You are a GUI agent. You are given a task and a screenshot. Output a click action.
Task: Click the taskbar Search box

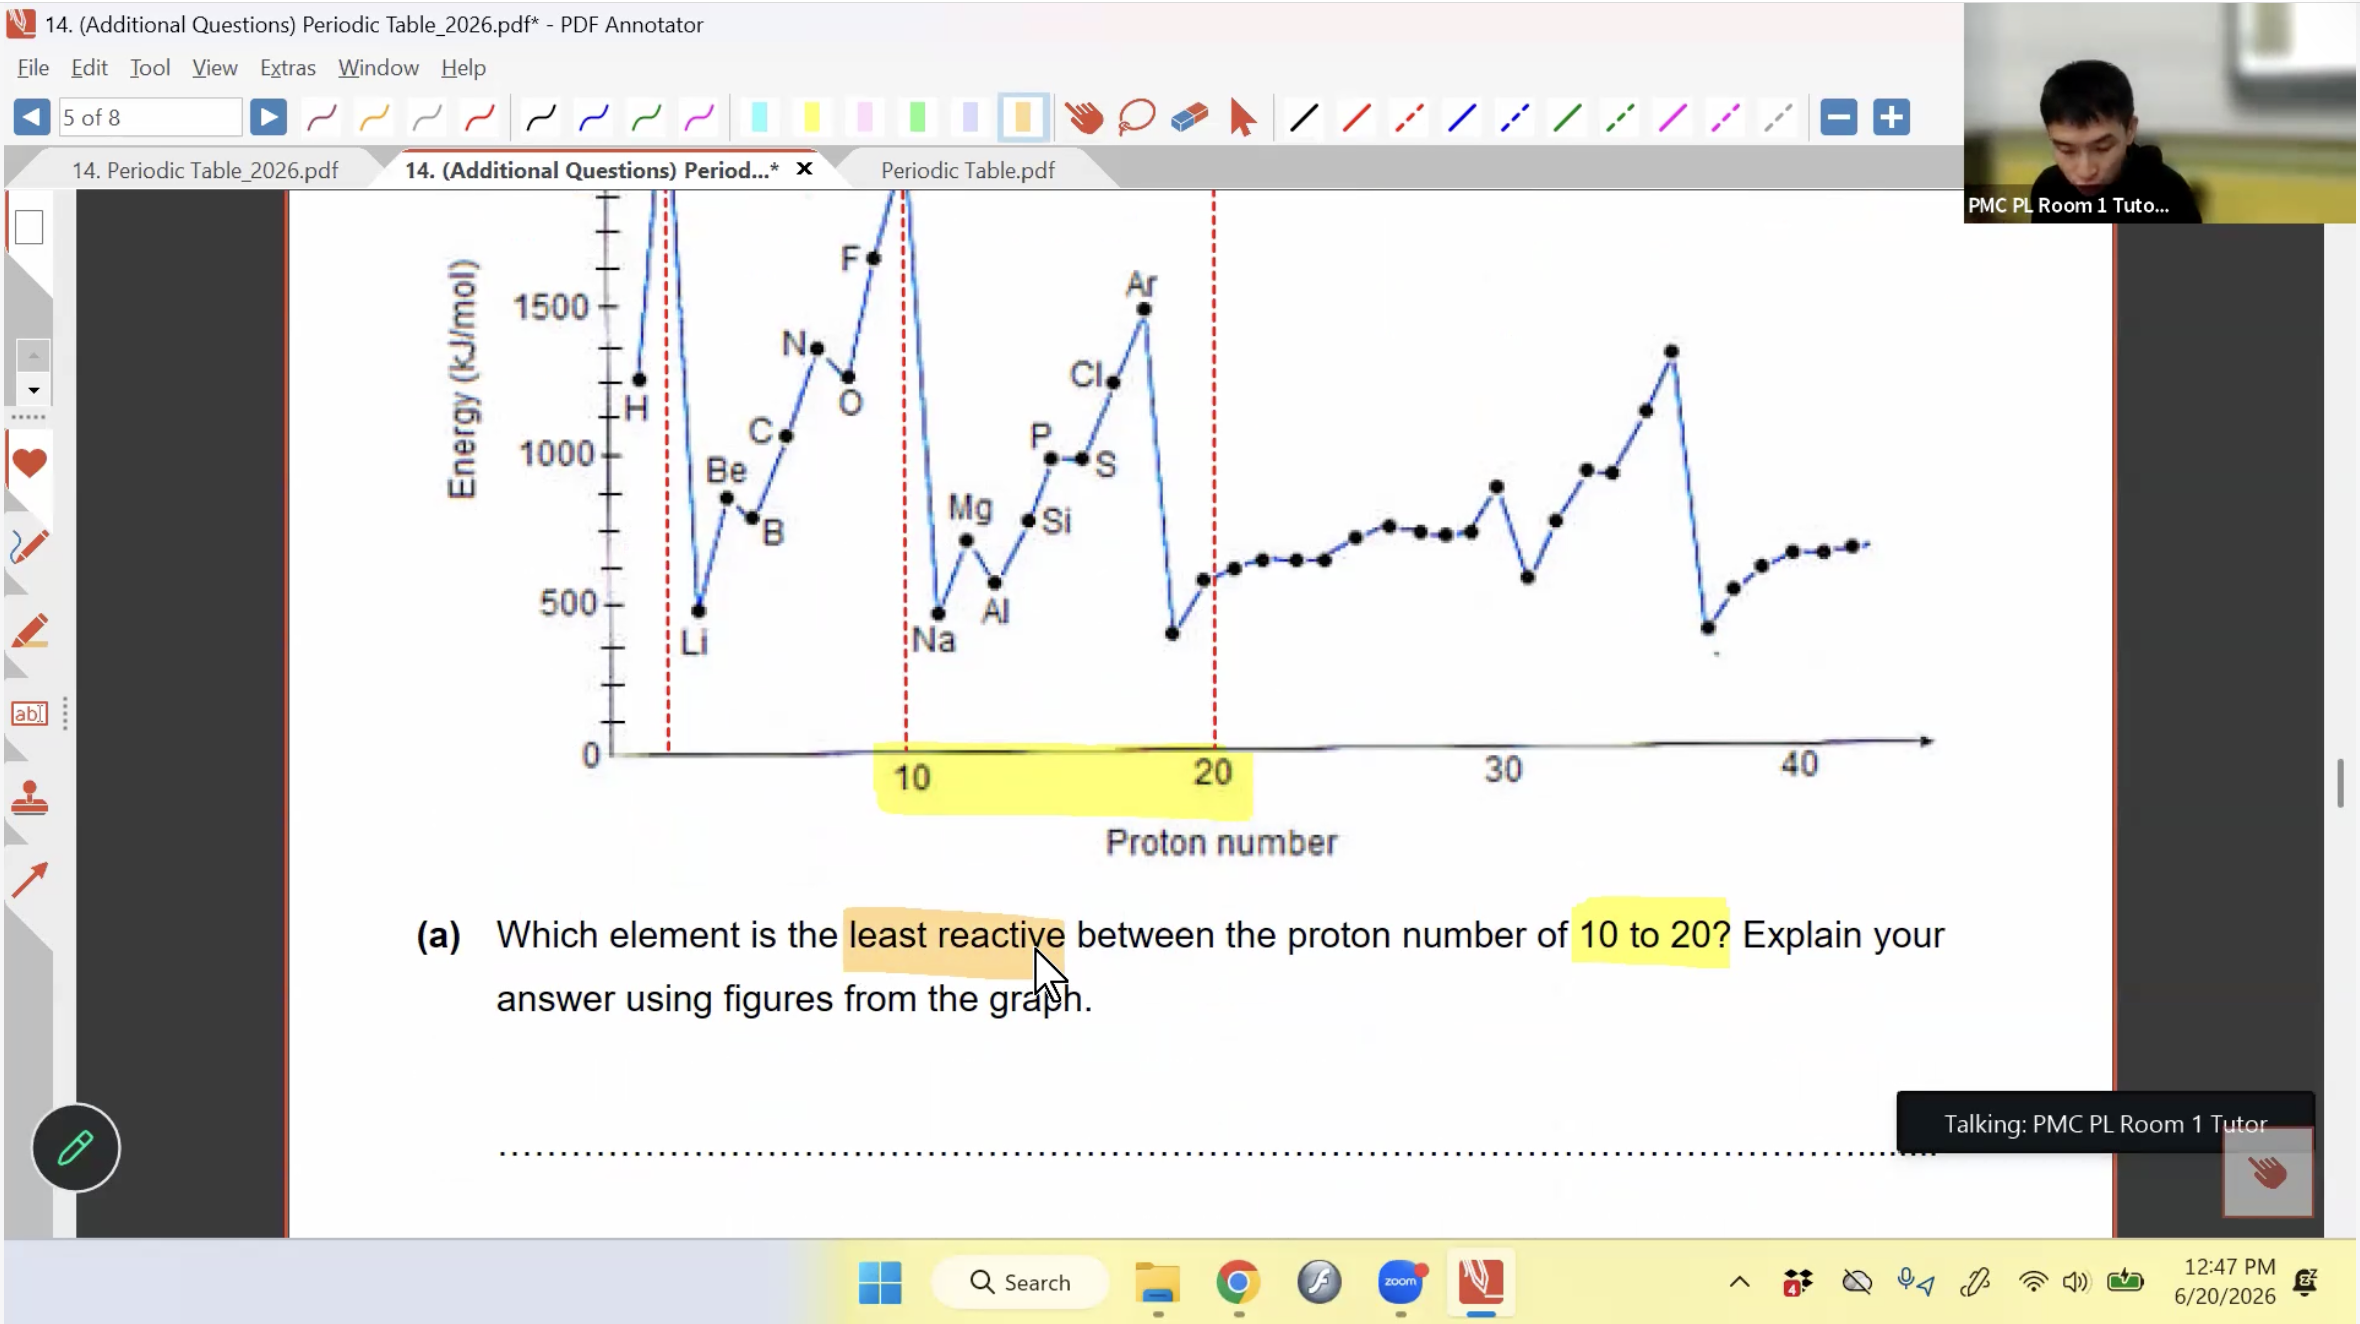[x=1020, y=1282]
